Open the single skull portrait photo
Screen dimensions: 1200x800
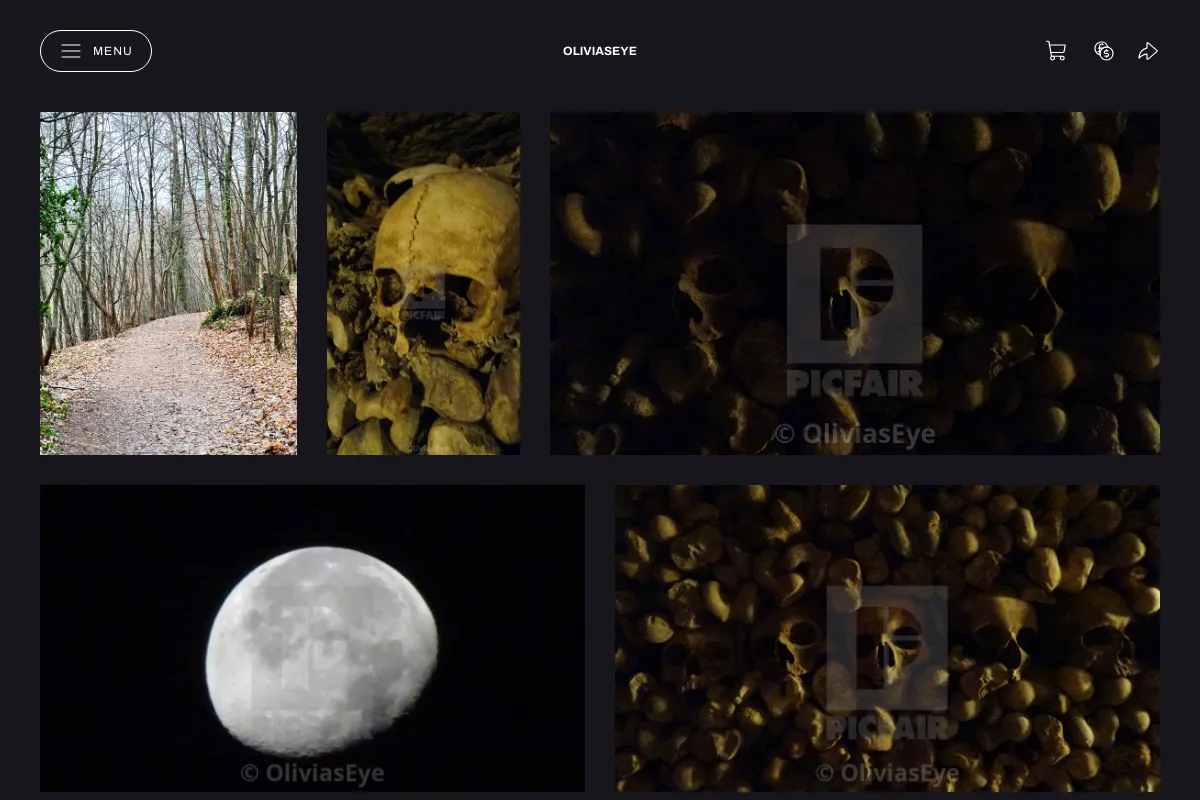(423, 283)
